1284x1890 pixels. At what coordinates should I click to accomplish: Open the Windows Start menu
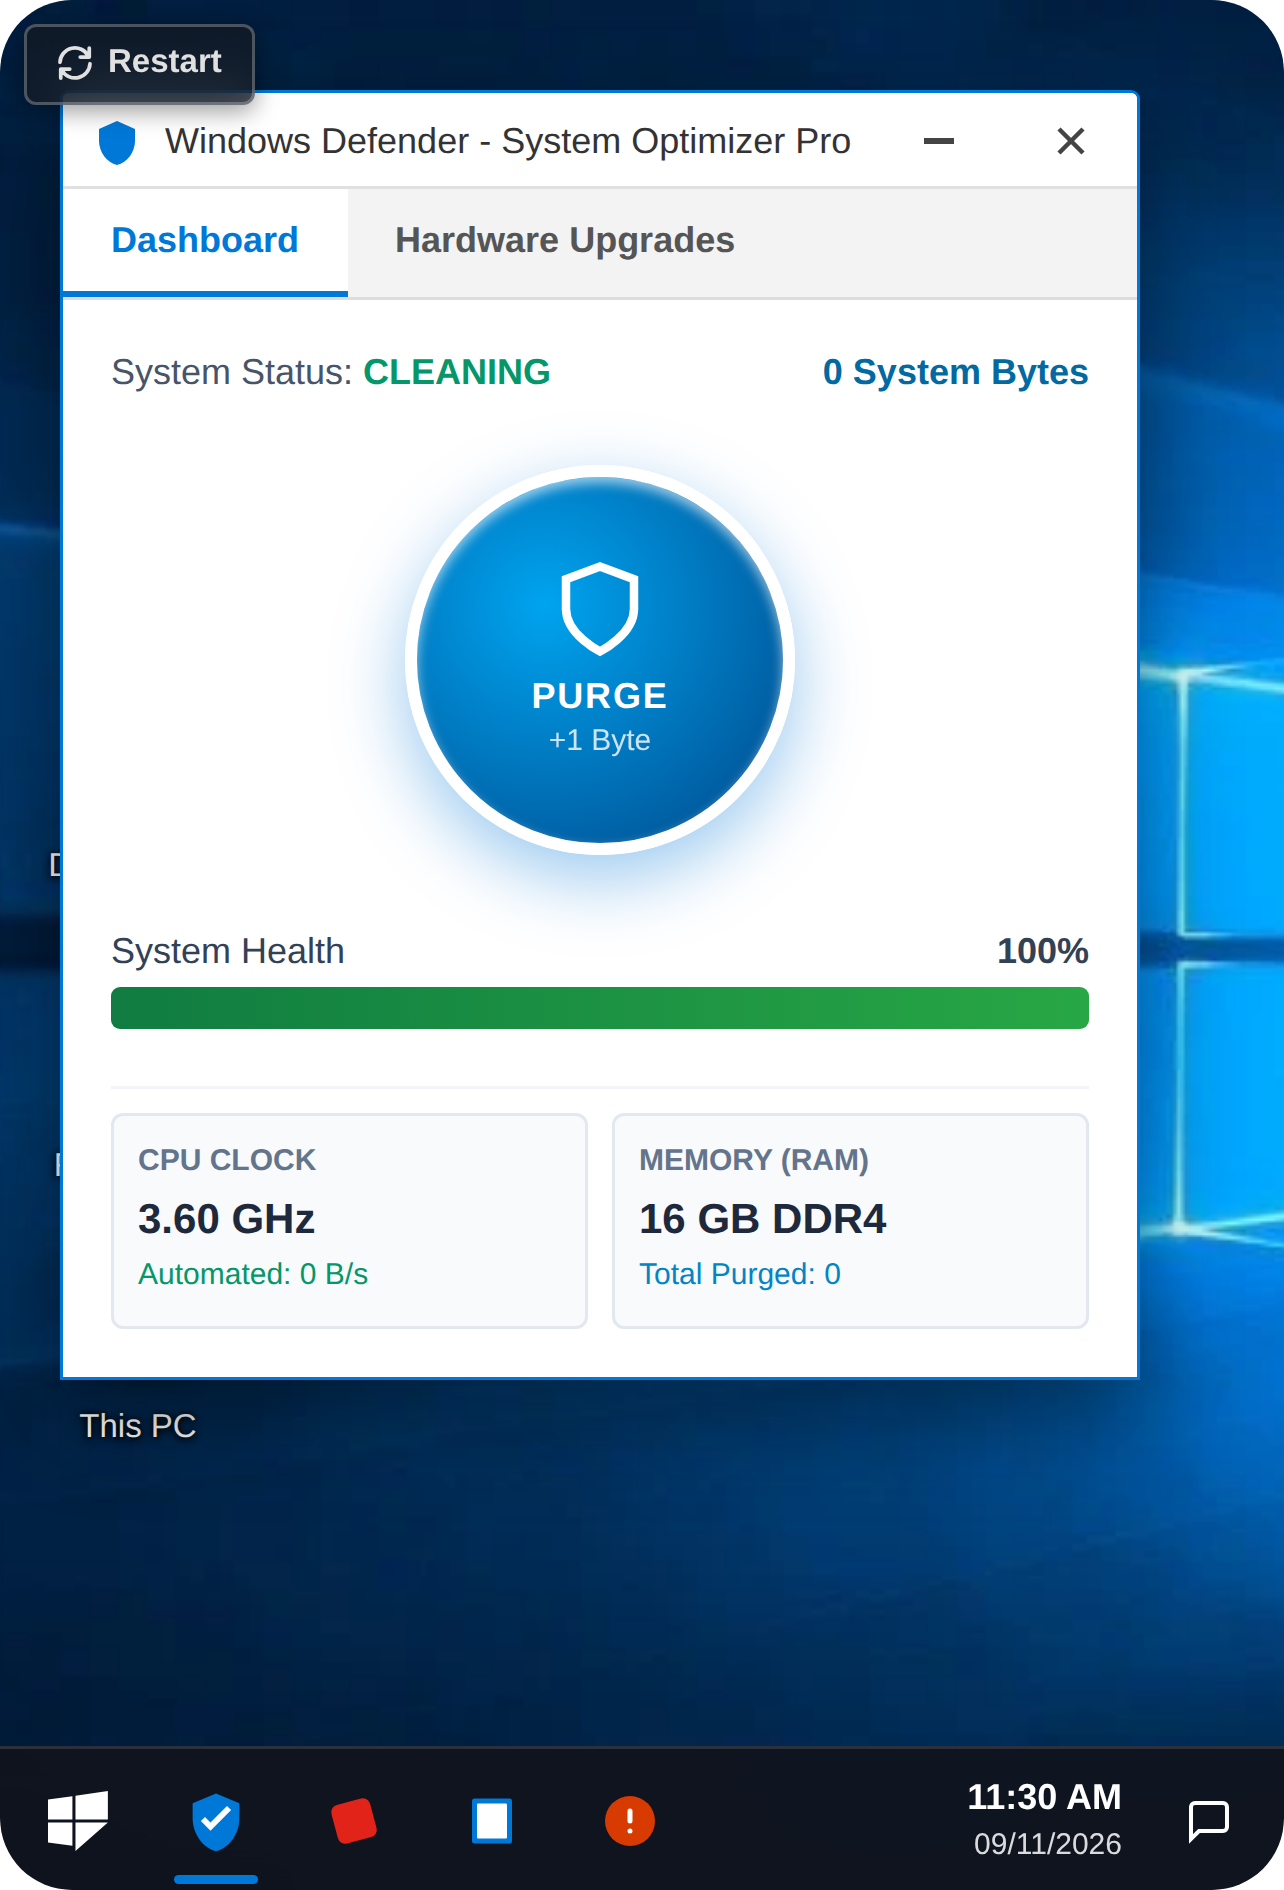(78, 1820)
